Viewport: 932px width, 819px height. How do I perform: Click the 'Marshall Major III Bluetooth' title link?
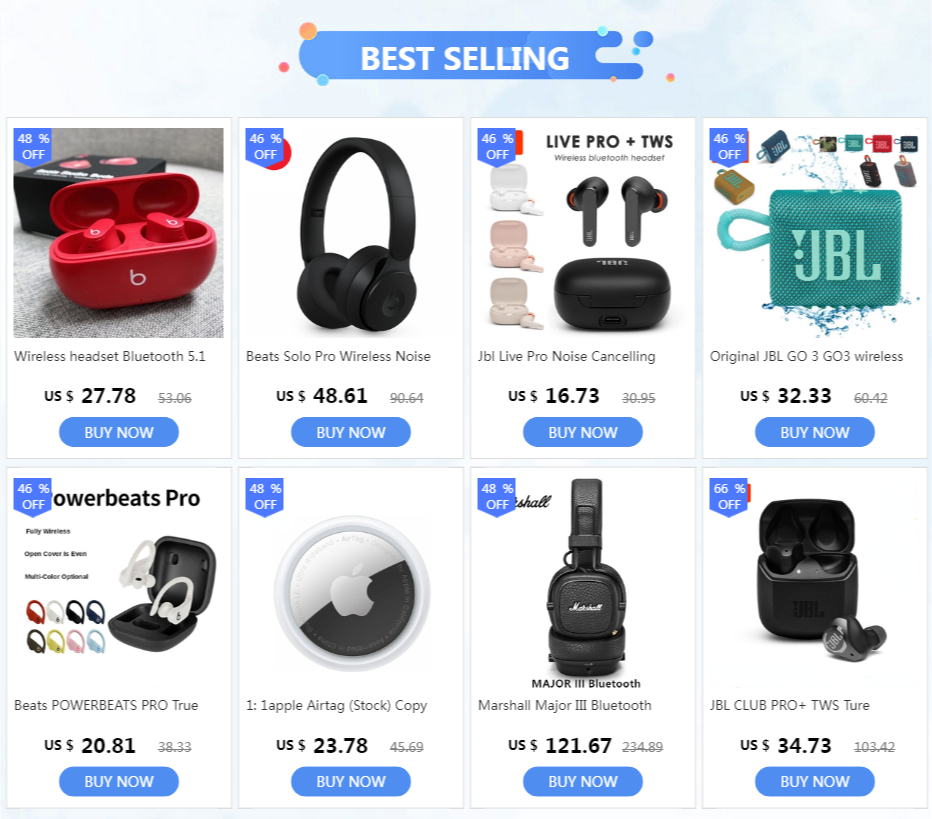(x=565, y=705)
